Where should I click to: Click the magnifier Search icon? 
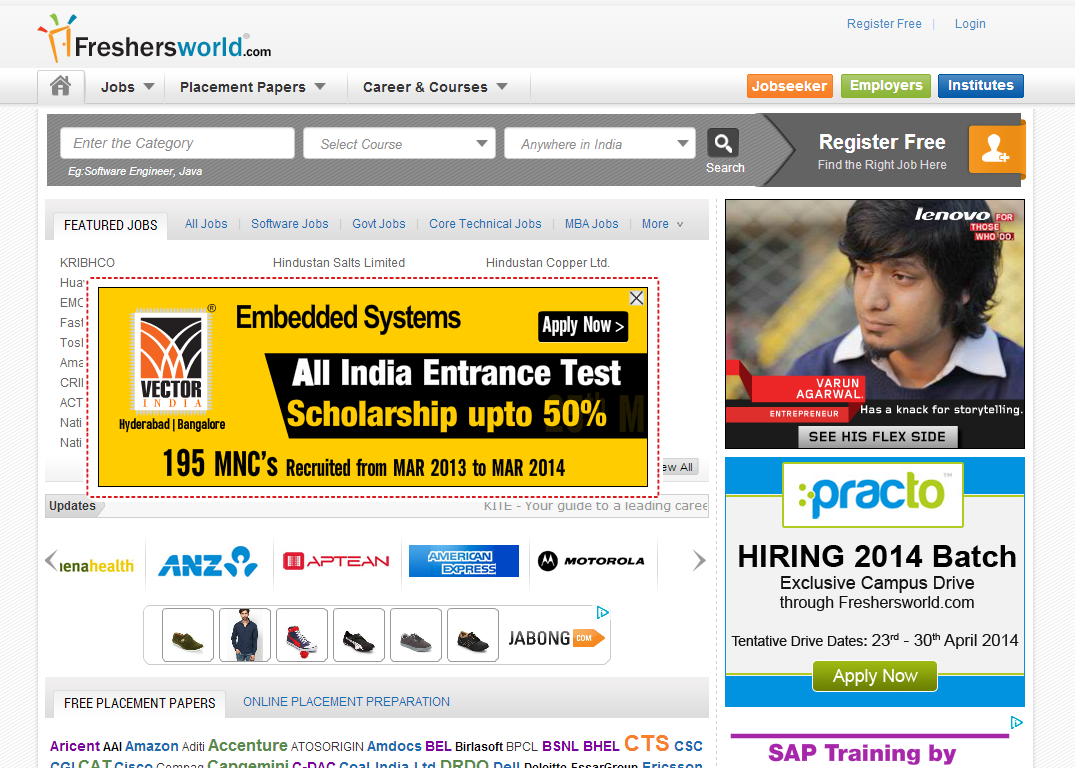[723, 142]
